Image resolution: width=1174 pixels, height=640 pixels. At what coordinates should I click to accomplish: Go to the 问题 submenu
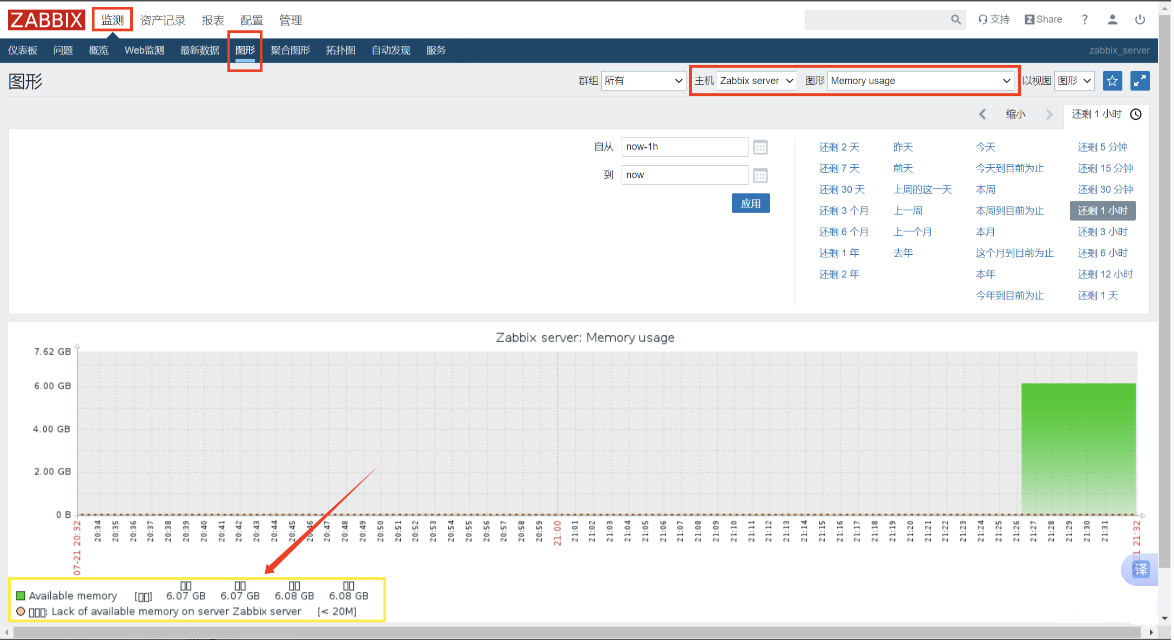tap(63, 50)
